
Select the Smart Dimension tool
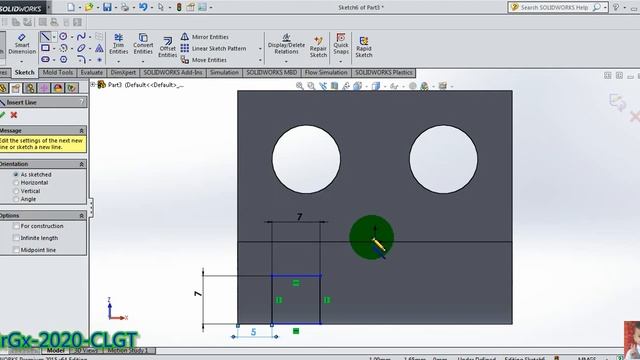pos(22,44)
